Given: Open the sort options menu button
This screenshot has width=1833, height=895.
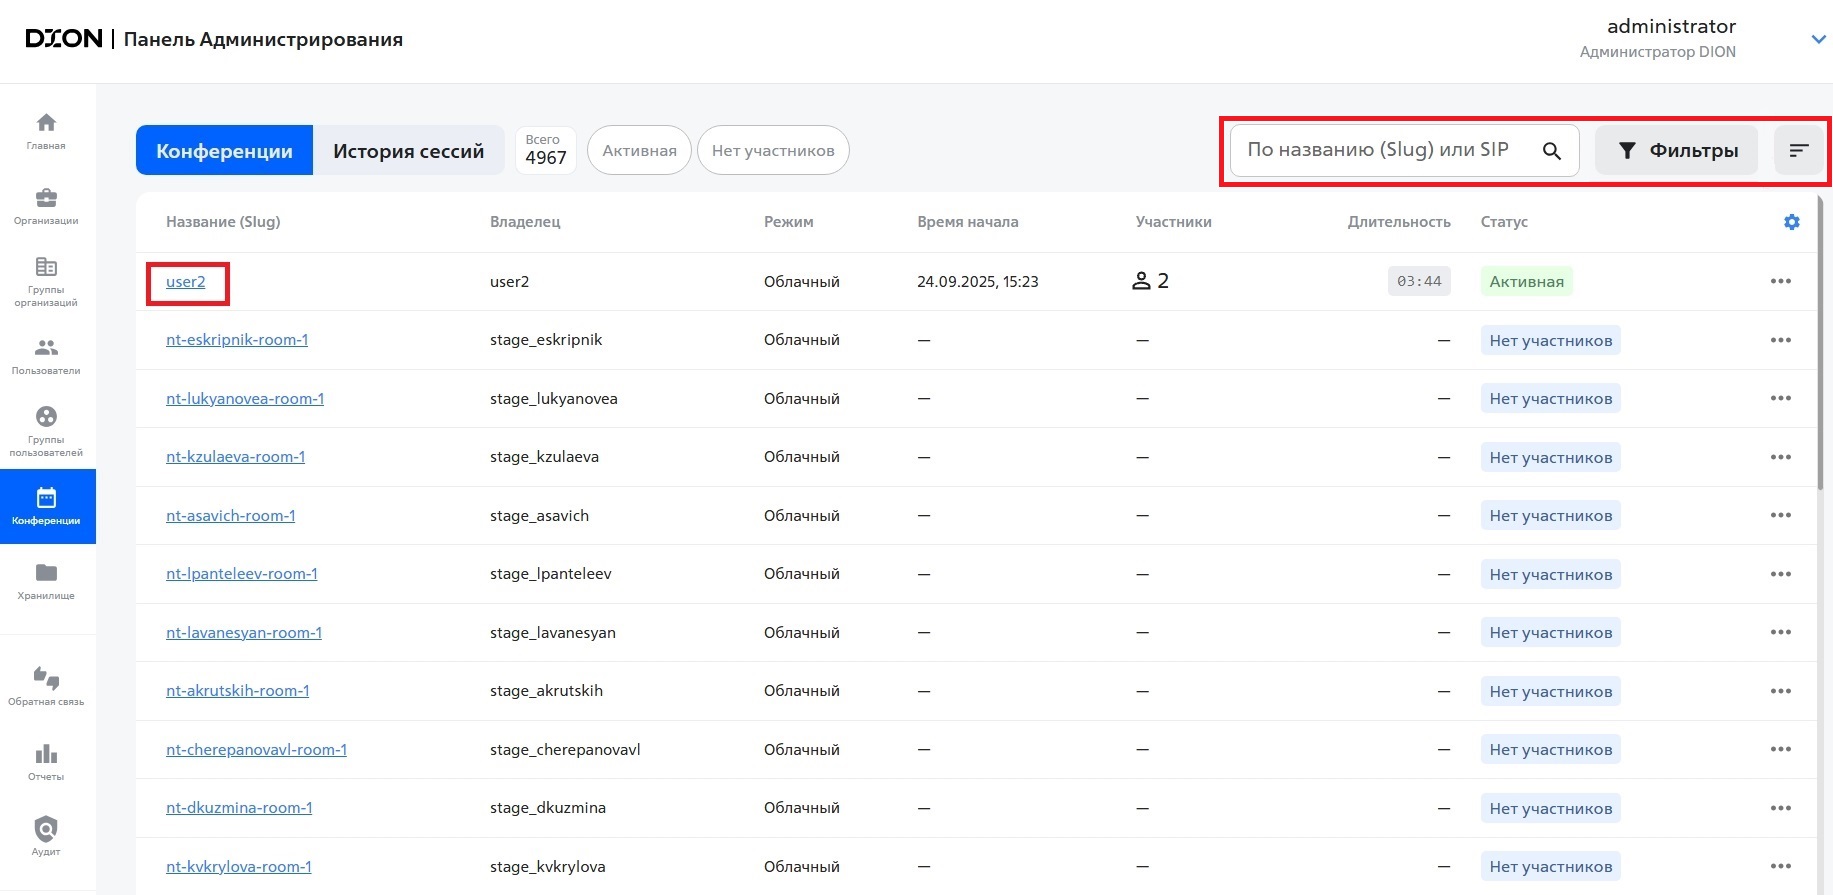Looking at the screenshot, I should click(x=1798, y=151).
